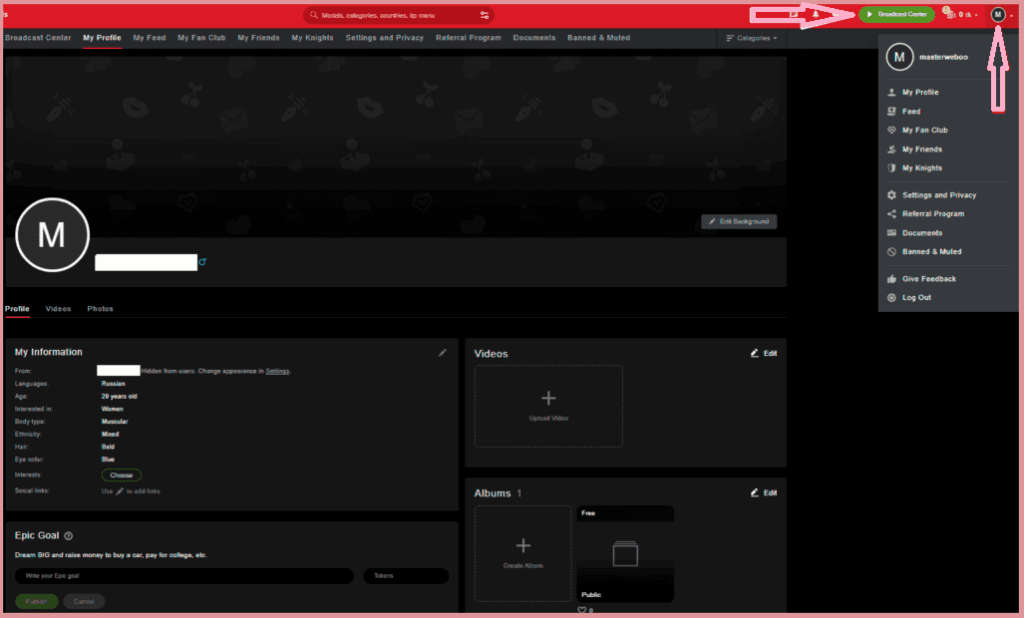This screenshot has height=618, width=1024.
Task: Click the search filter sliders icon
Action: coord(485,16)
